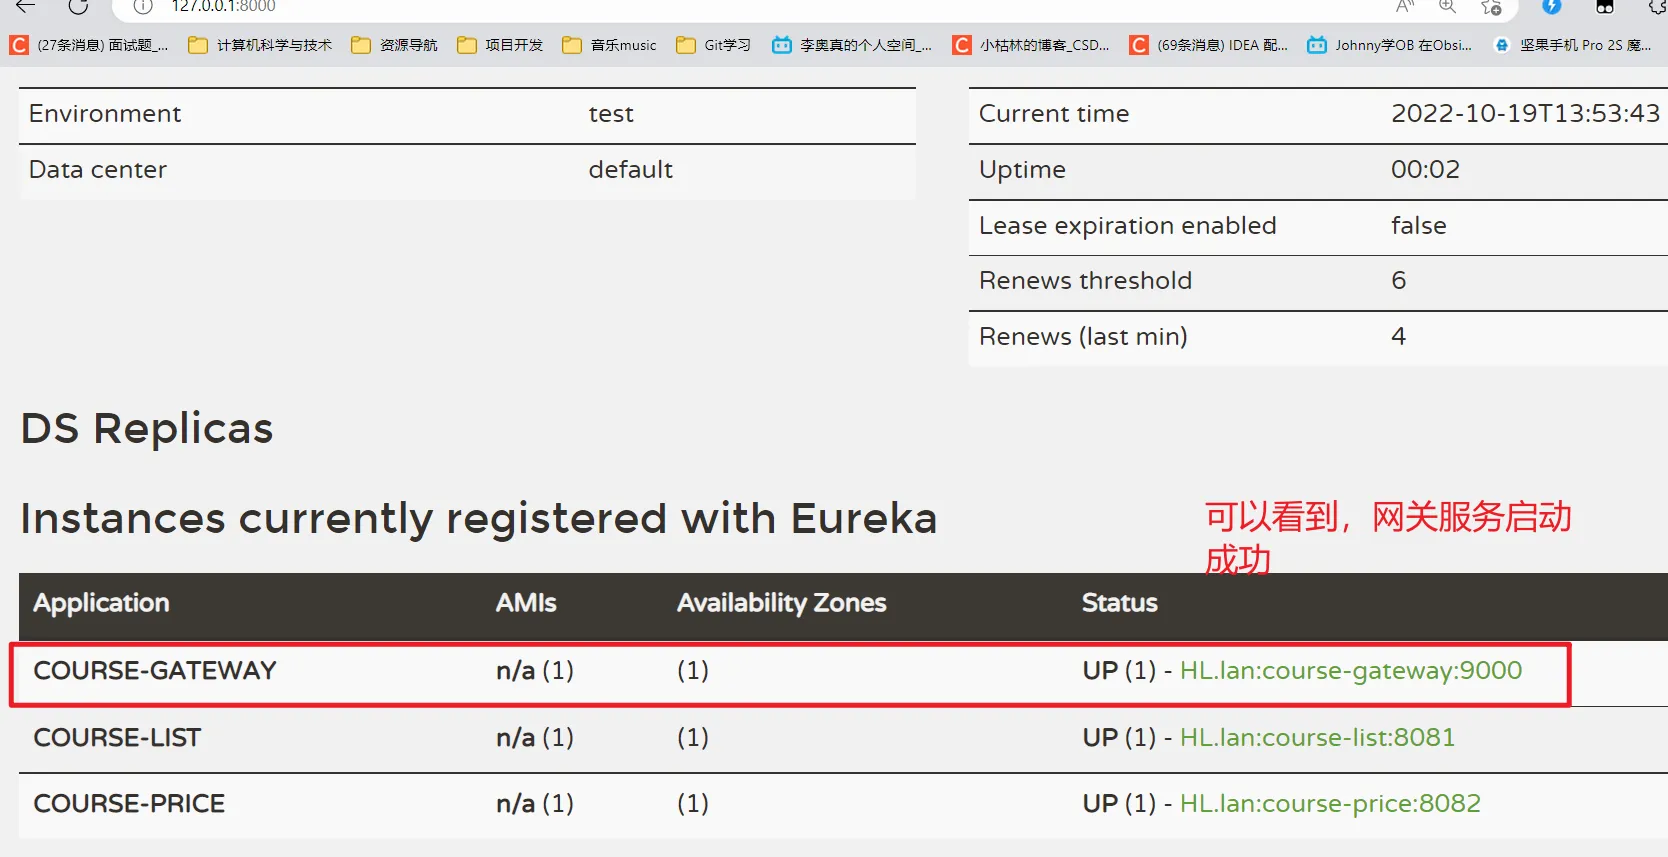Open the Johnny学OB bookmark
This screenshot has width=1668, height=857.
[x=1390, y=45]
